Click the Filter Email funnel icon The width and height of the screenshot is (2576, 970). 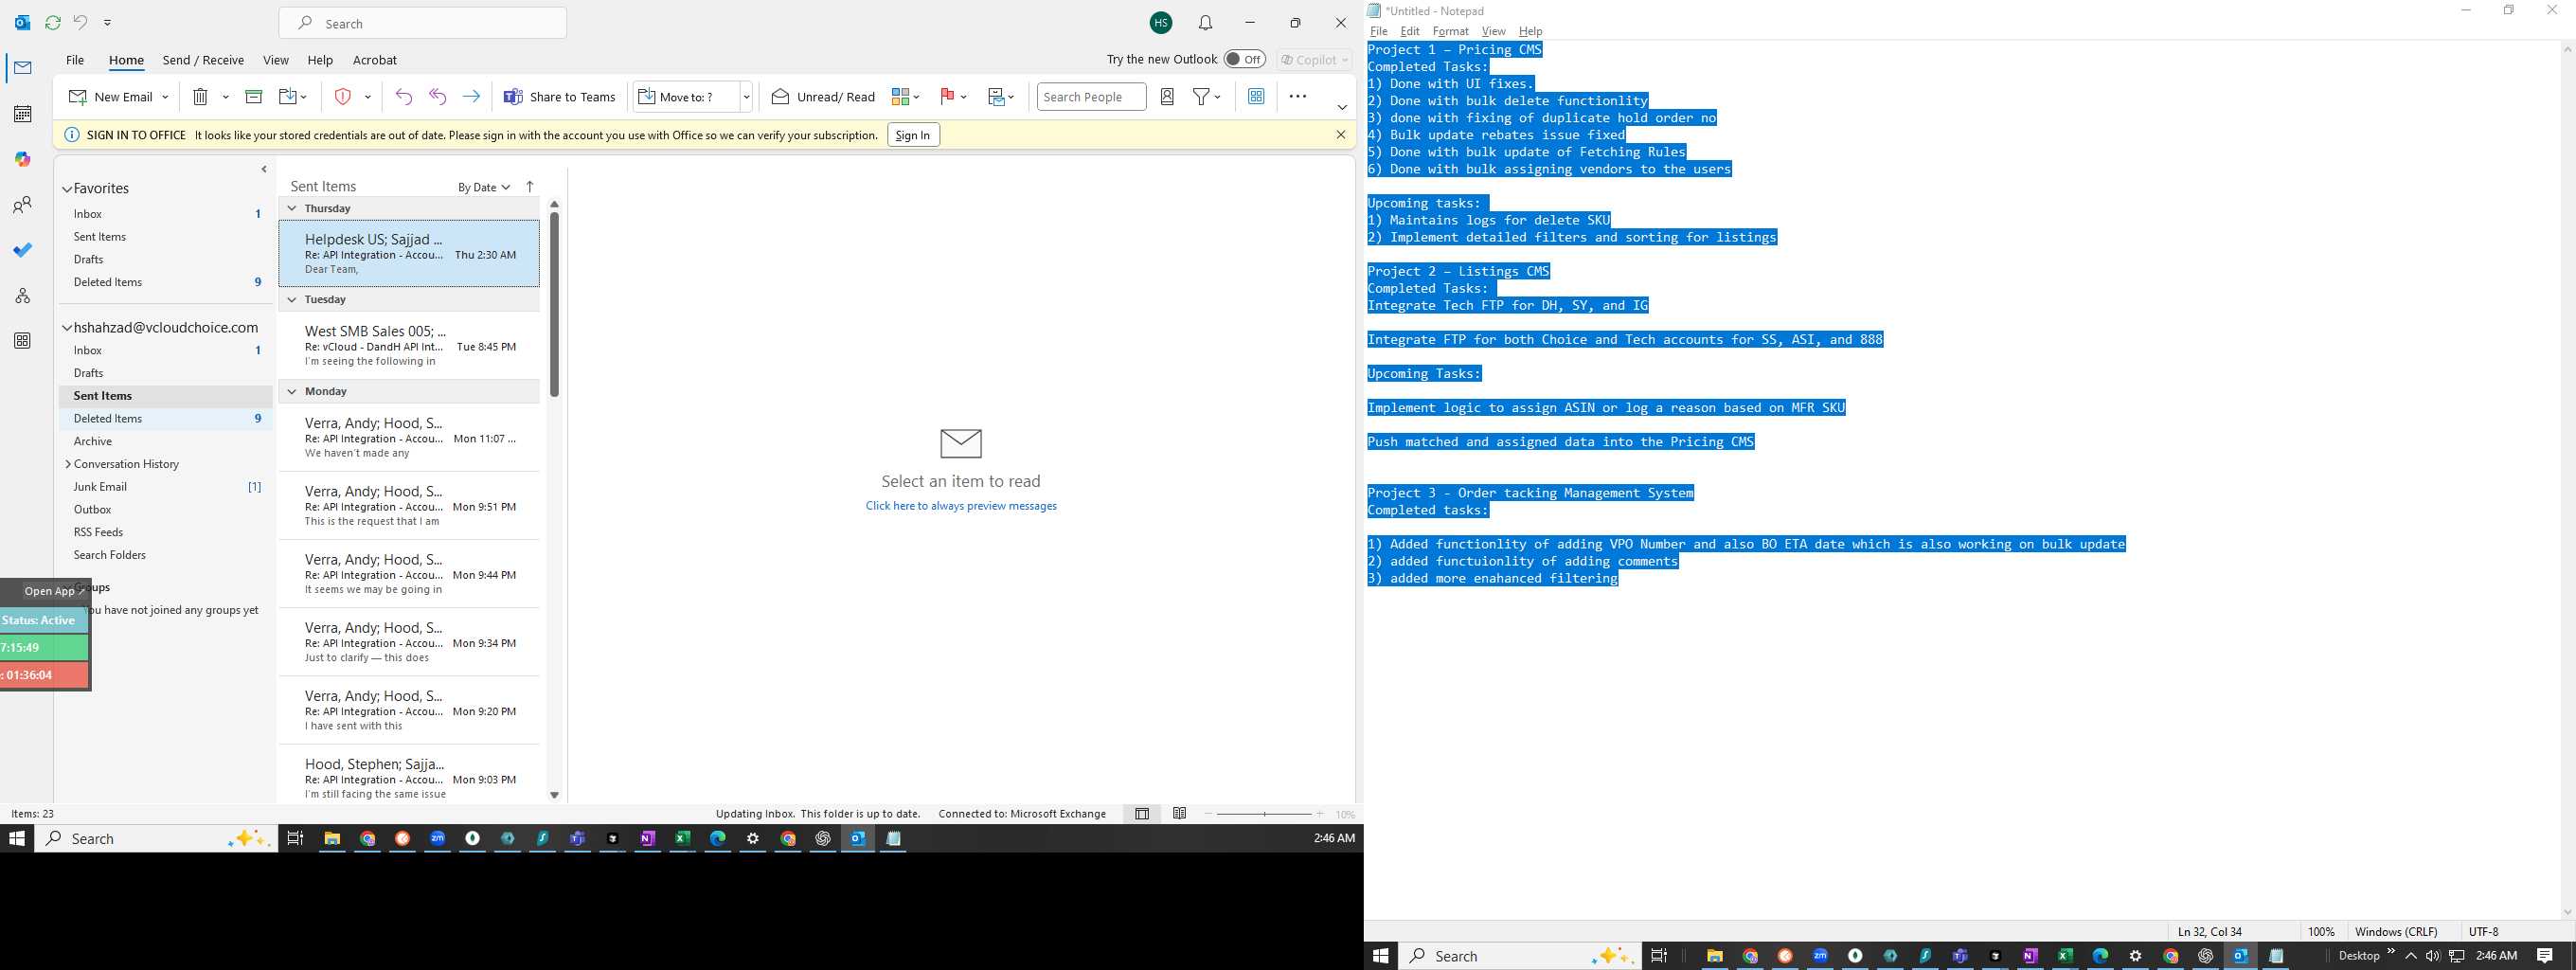tap(1202, 97)
